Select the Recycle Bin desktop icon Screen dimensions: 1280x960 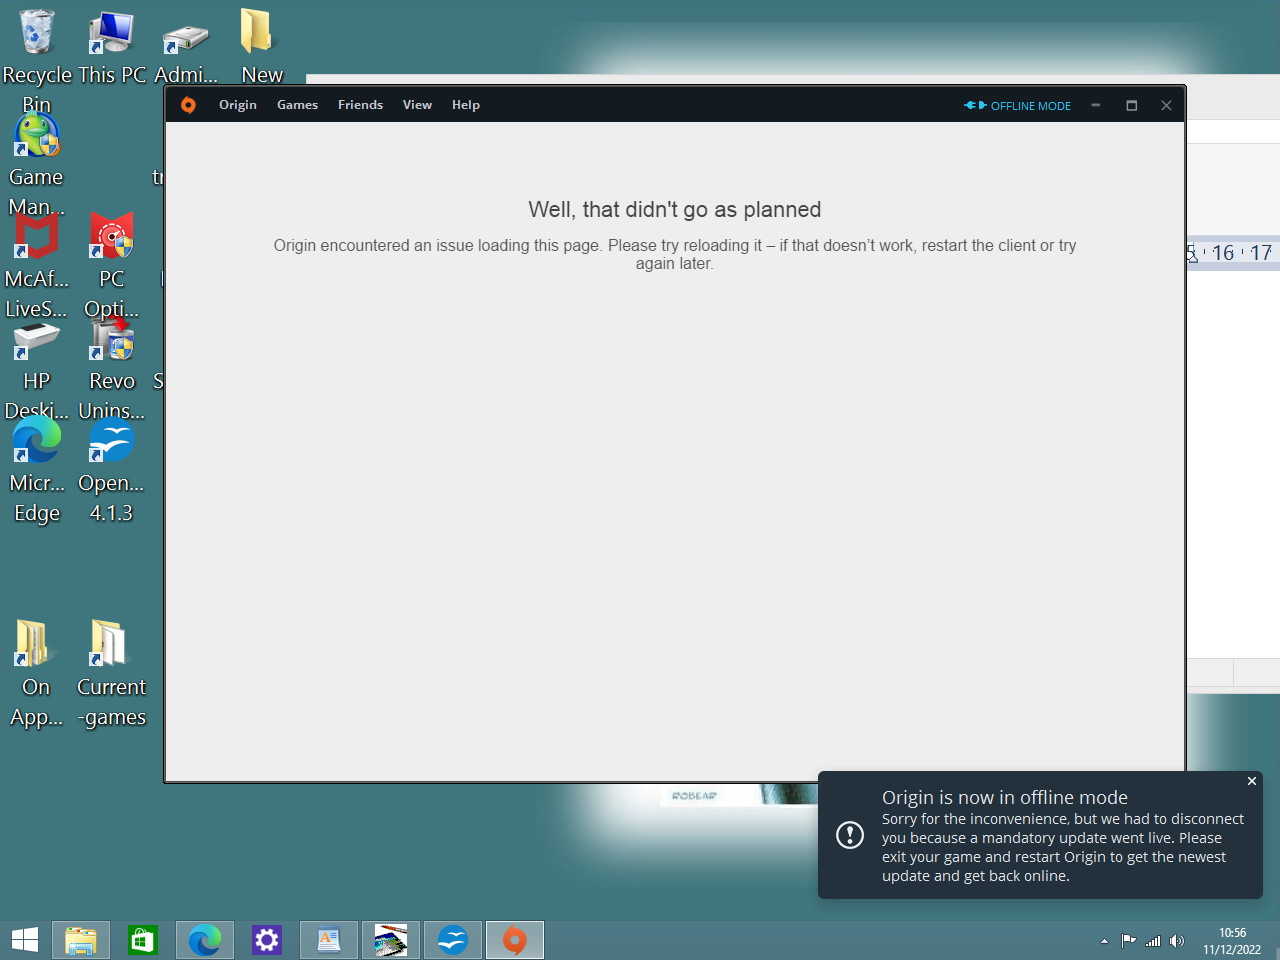click(x=37, y=60)
